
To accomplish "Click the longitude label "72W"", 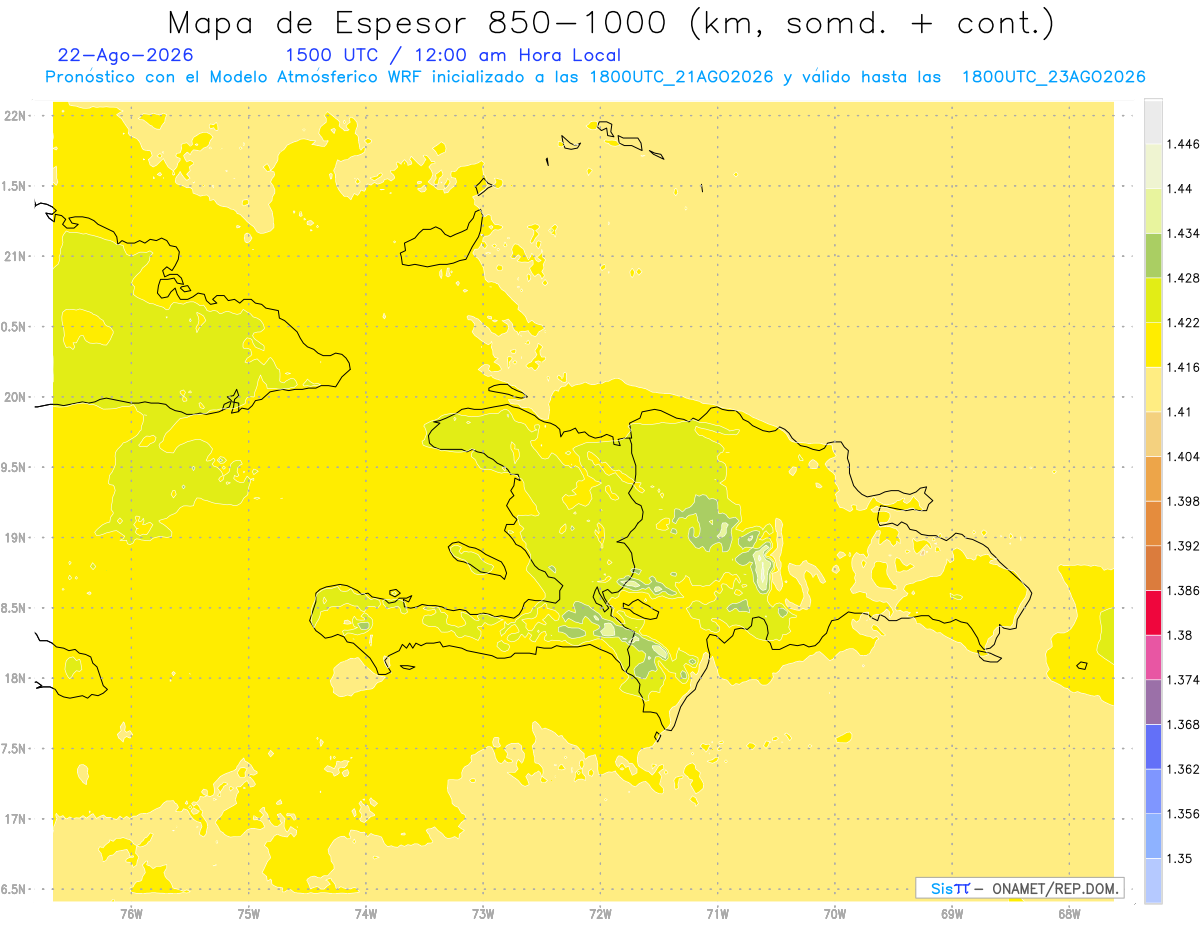I will coord(601,913).
